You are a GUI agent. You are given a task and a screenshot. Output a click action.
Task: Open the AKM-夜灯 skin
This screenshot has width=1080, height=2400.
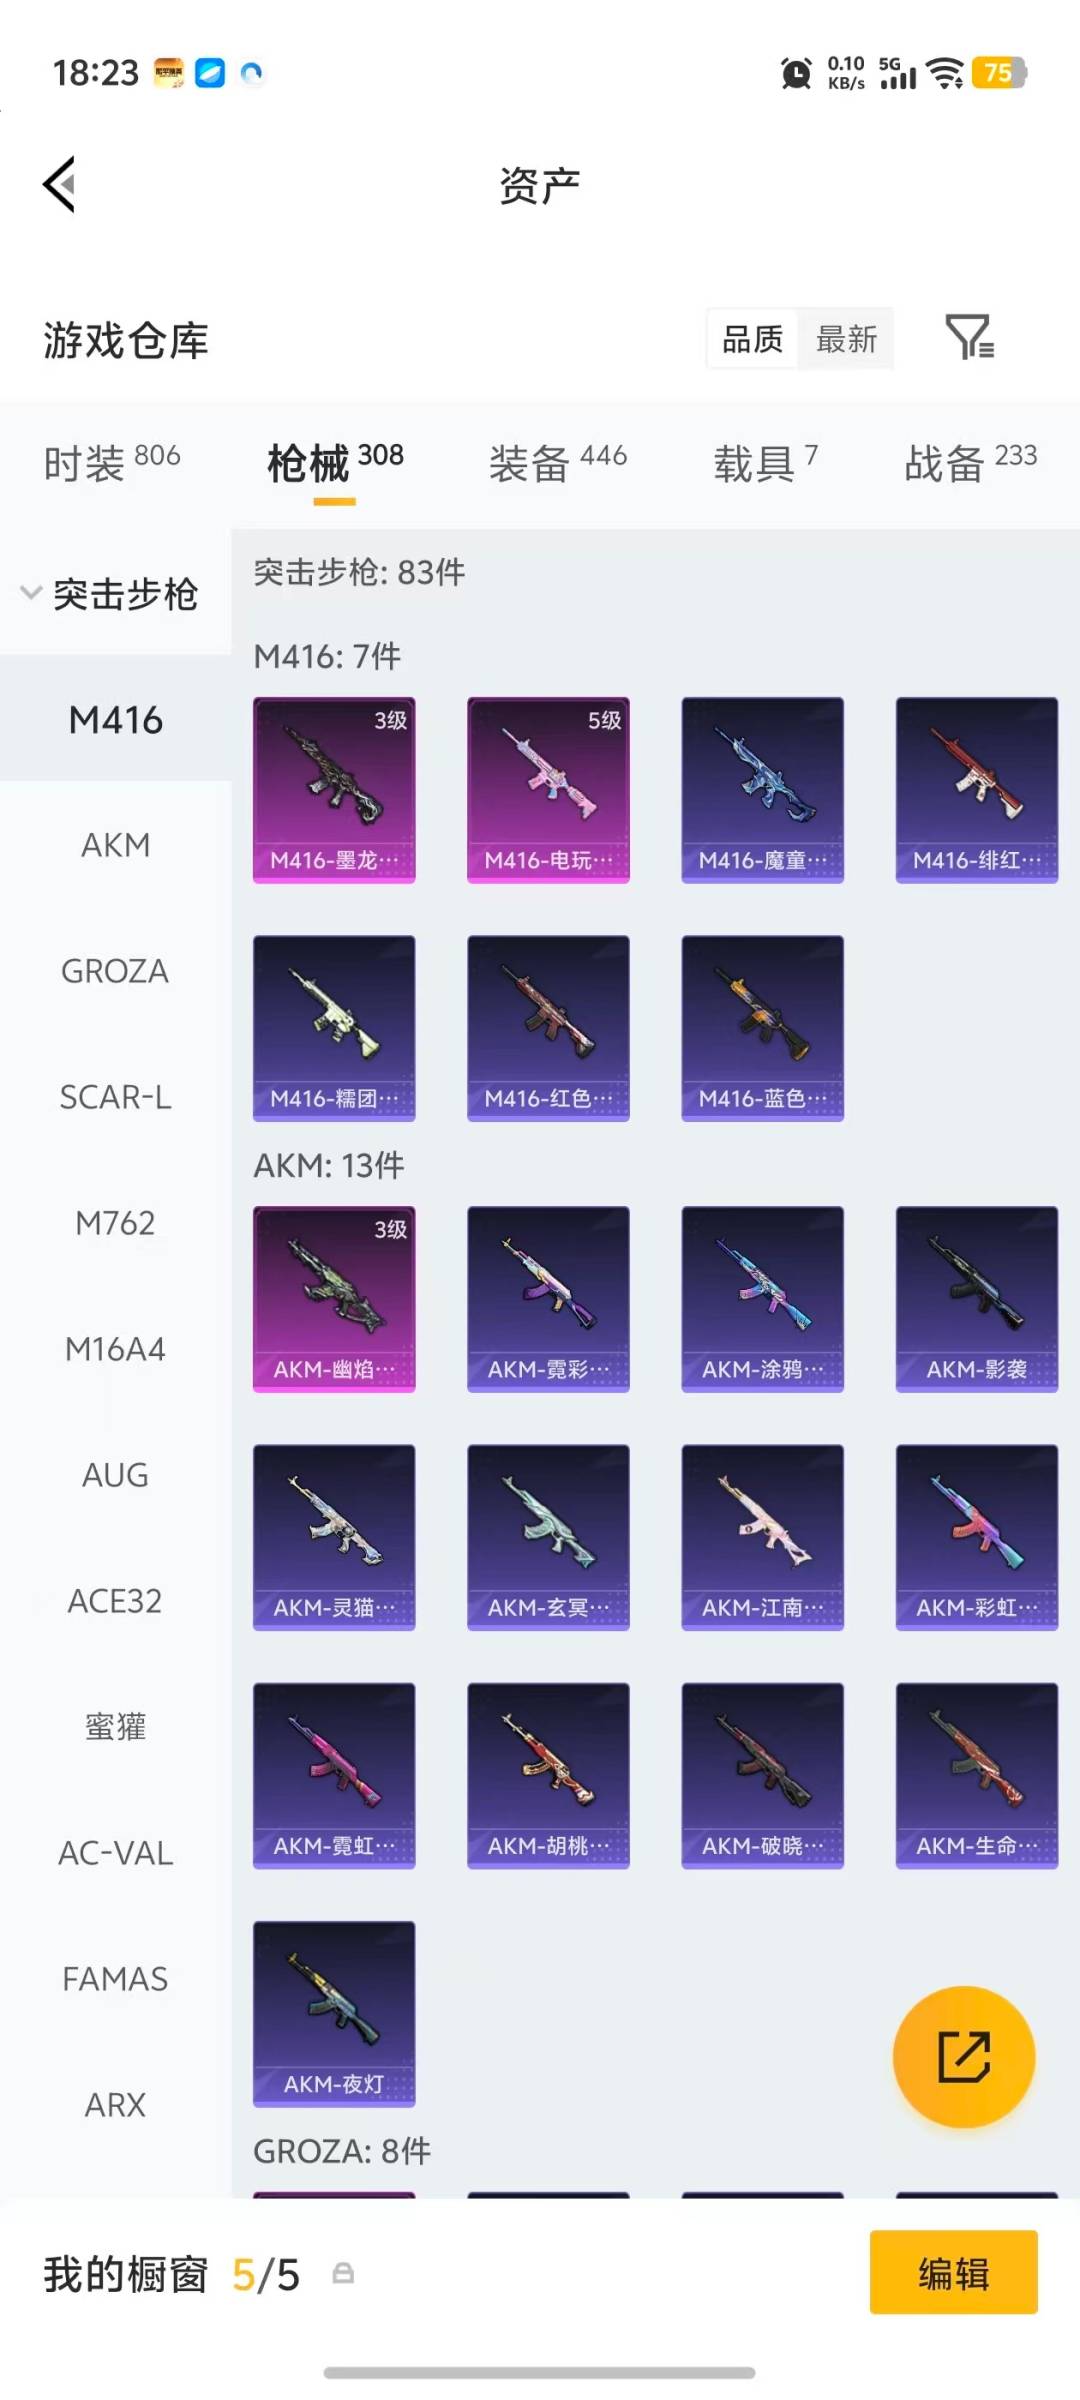click(334, 2014)
